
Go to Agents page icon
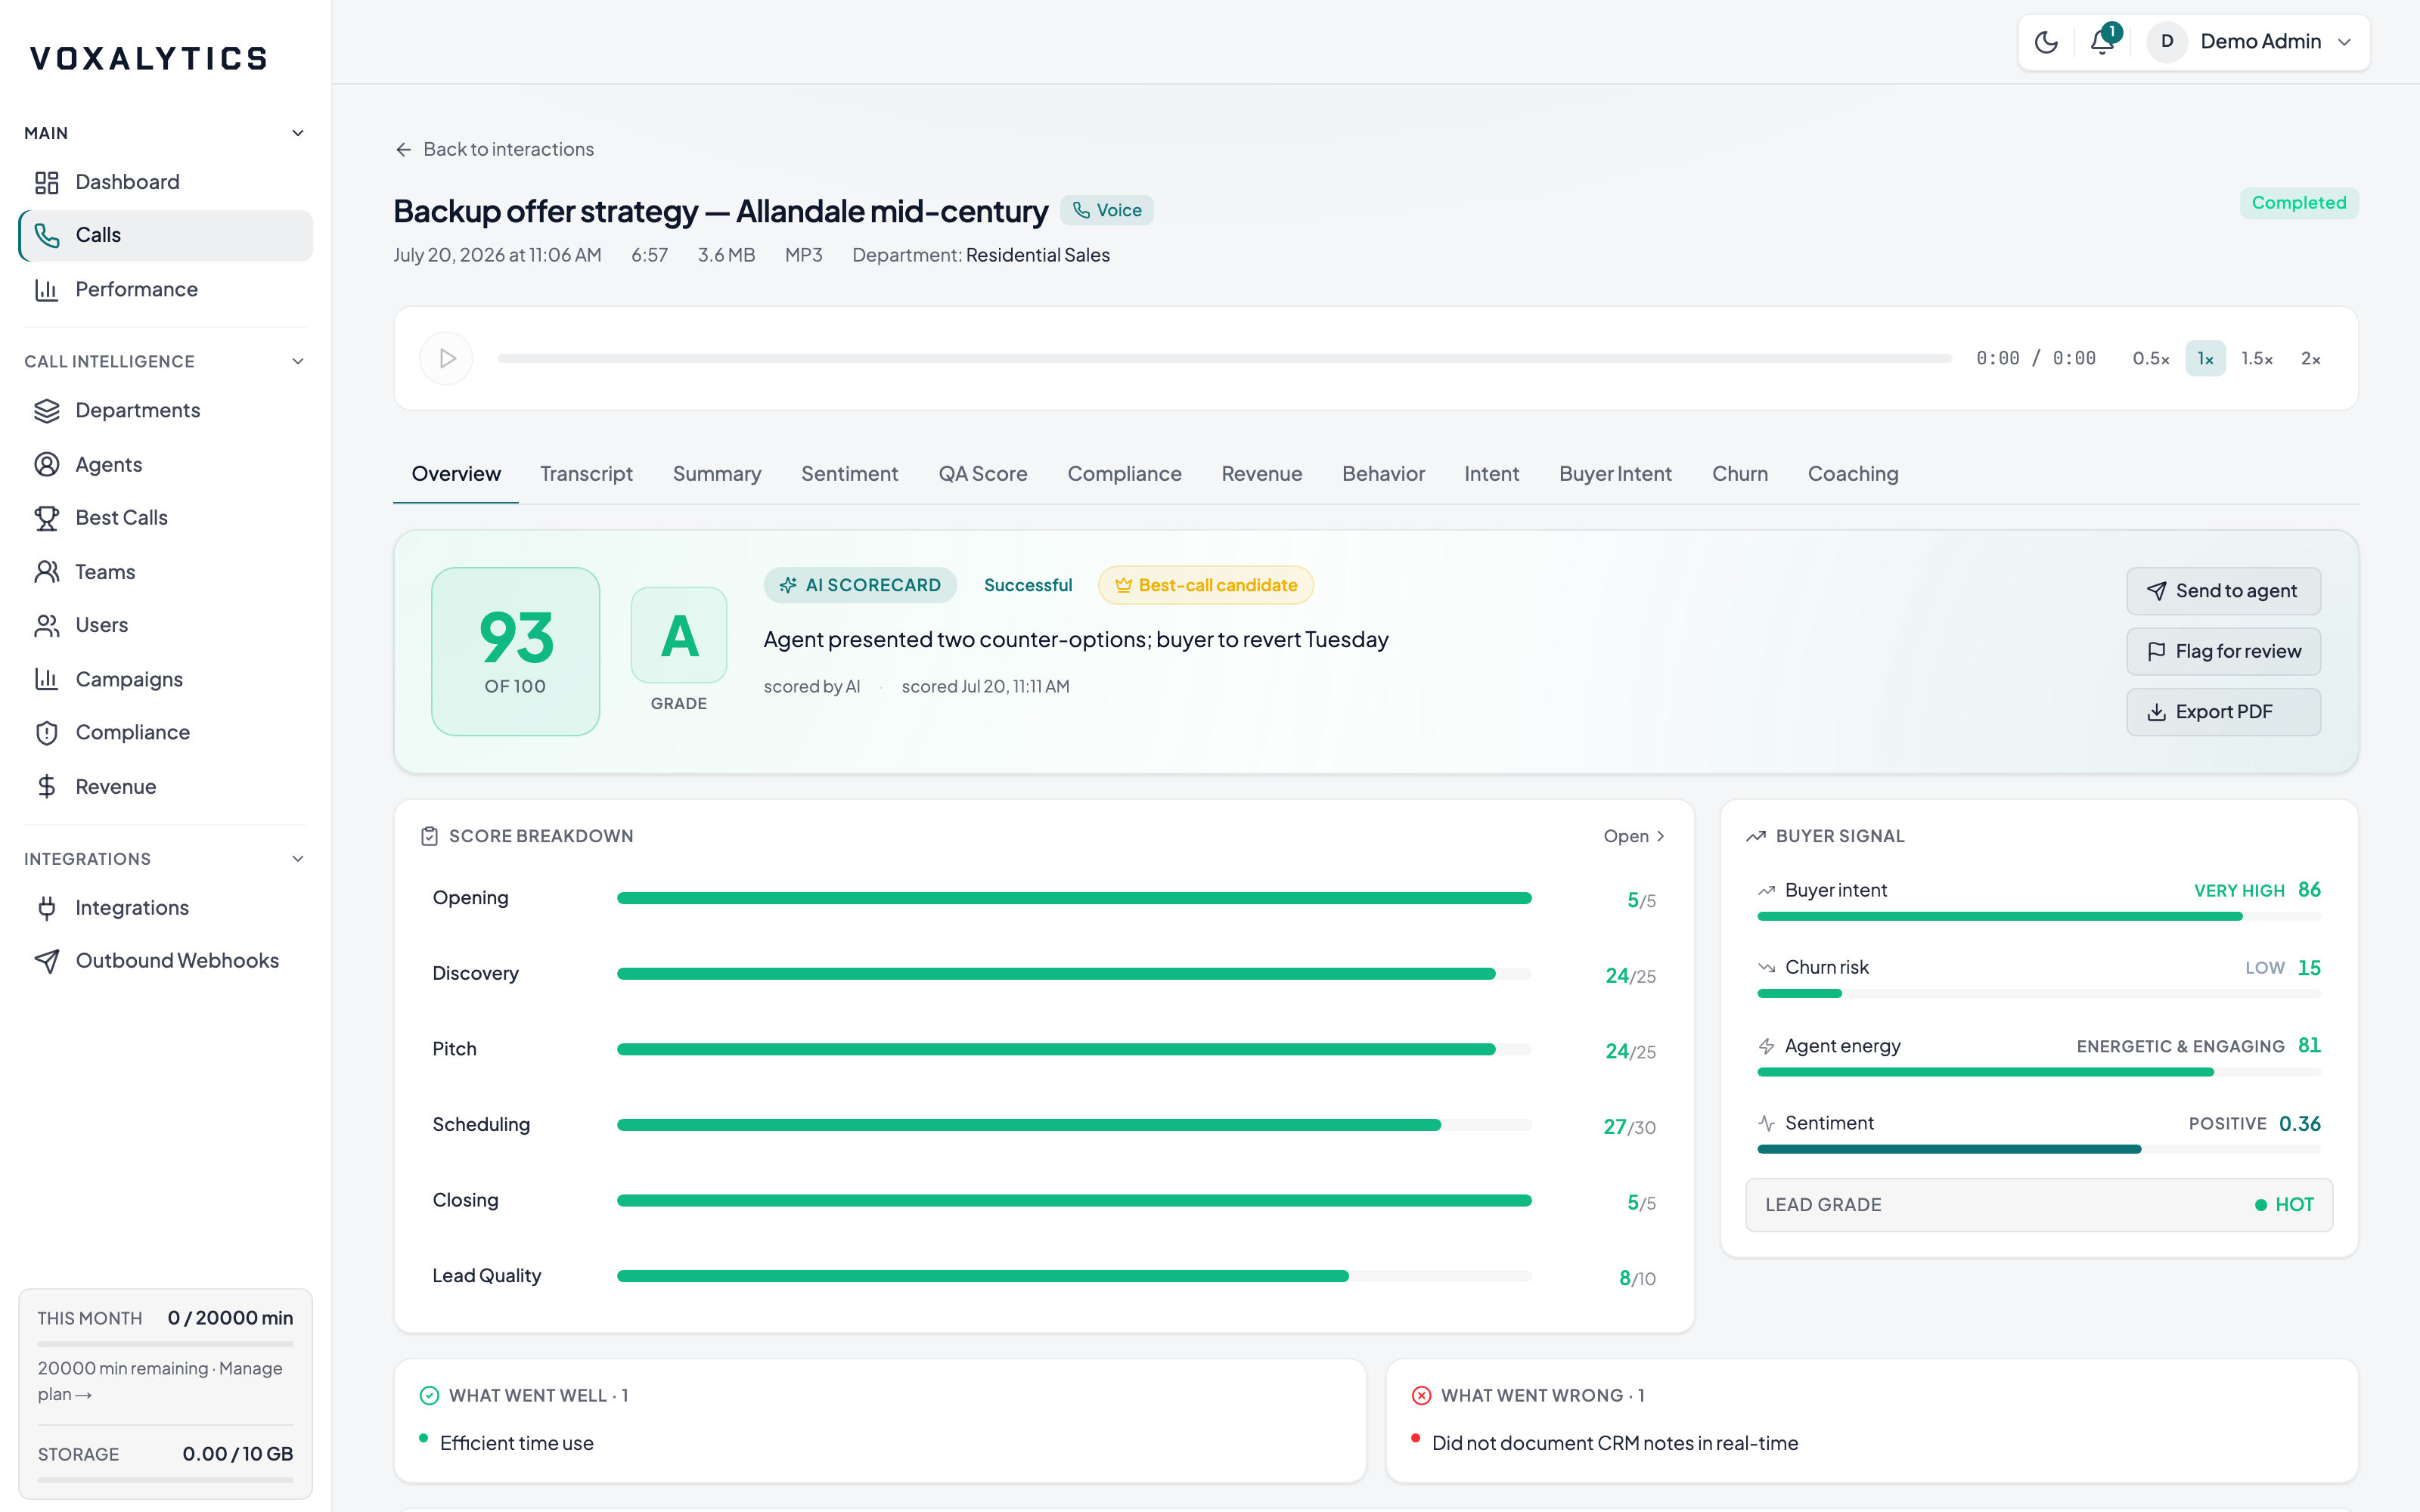coord(47,464)
